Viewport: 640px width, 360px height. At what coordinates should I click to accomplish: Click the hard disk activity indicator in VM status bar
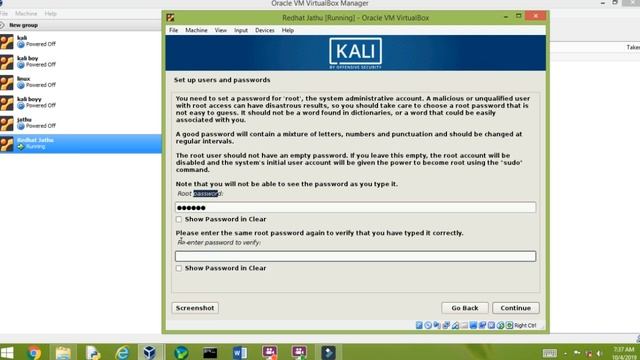(419, 325)
